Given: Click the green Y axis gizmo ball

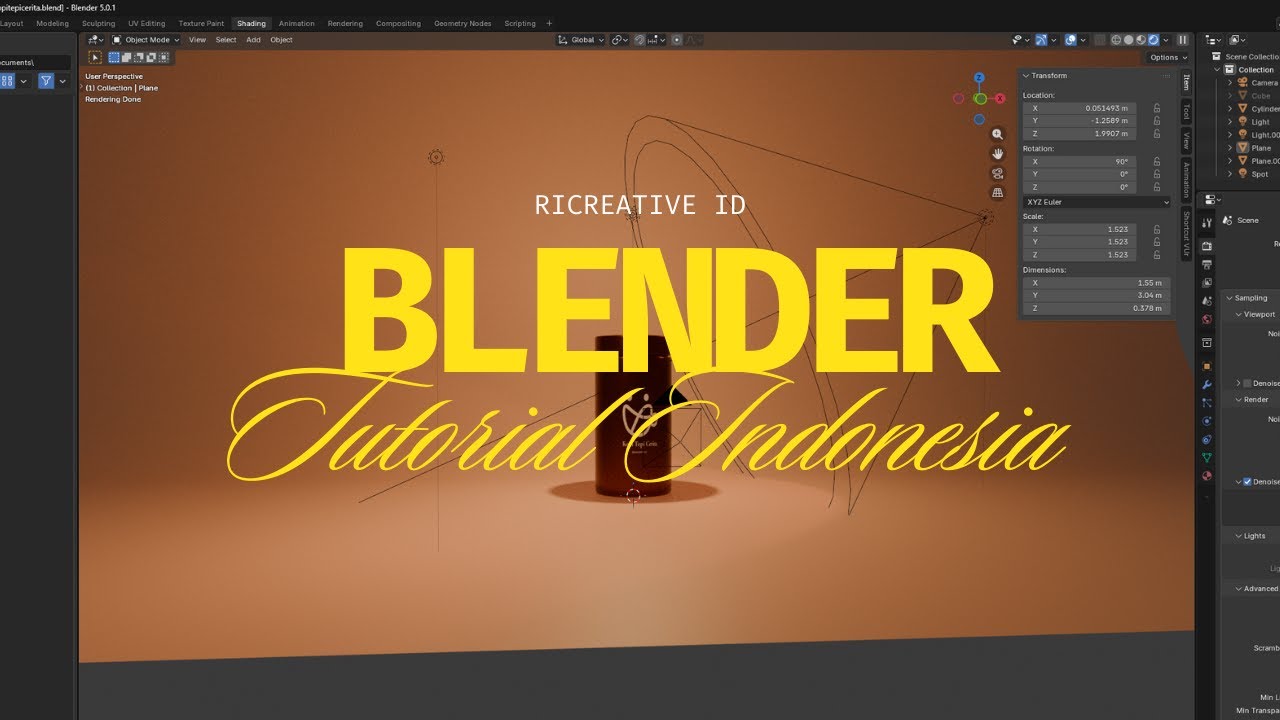Looking at the screenshot, I should click(x=980, y=98).
